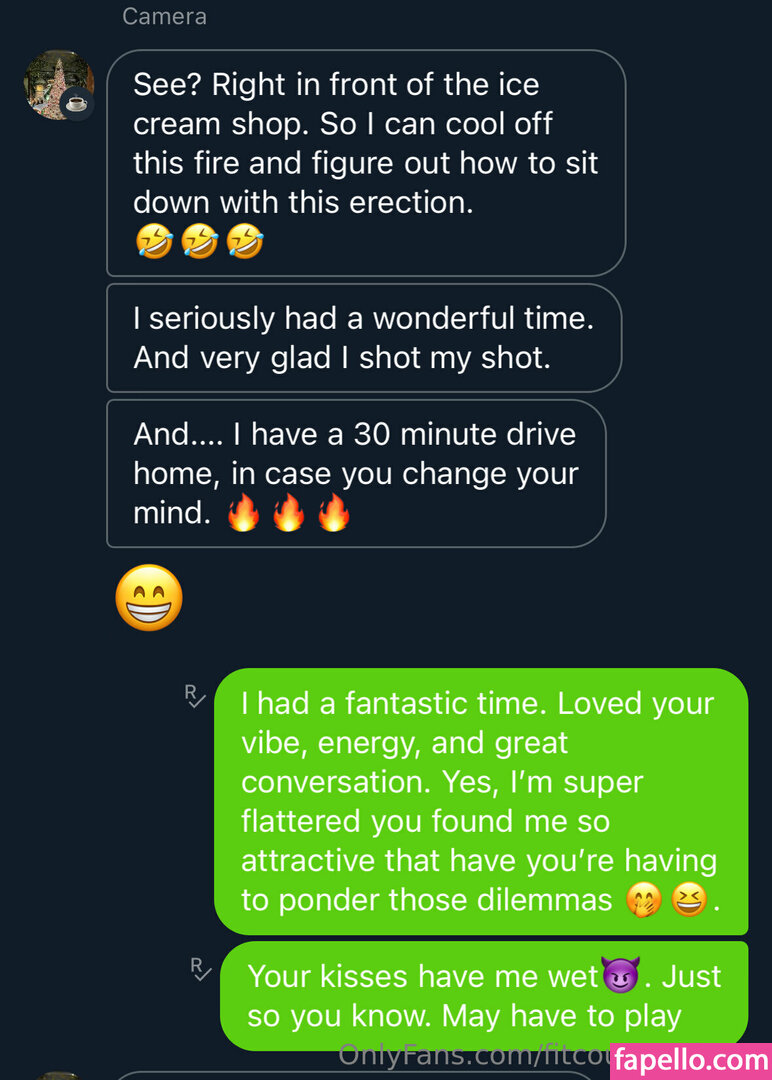Viewport: 772px width, 1080px height.
Task: Tap the "30 minute drive home" message
Action: [x=356, y=474]
